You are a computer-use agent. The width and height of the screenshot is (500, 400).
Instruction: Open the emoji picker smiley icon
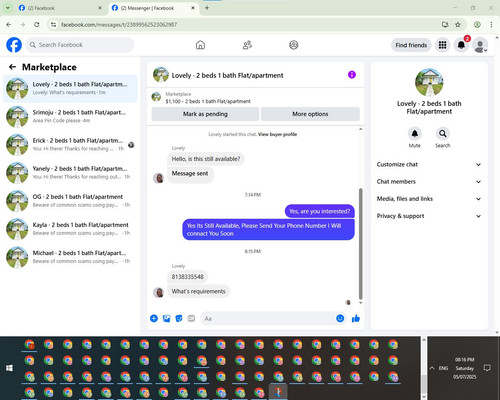pos(340,318)
